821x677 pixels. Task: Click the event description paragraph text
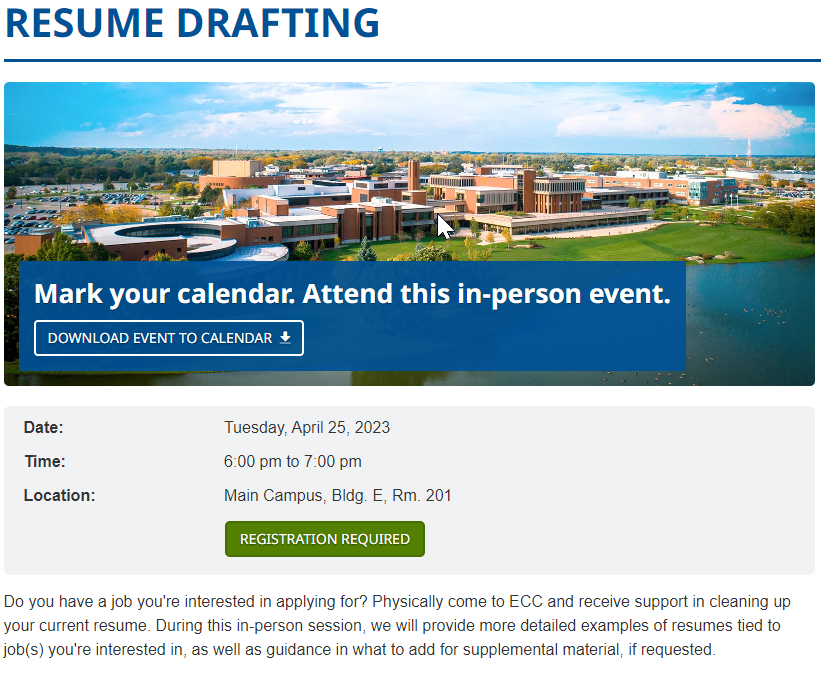point(397,625)
